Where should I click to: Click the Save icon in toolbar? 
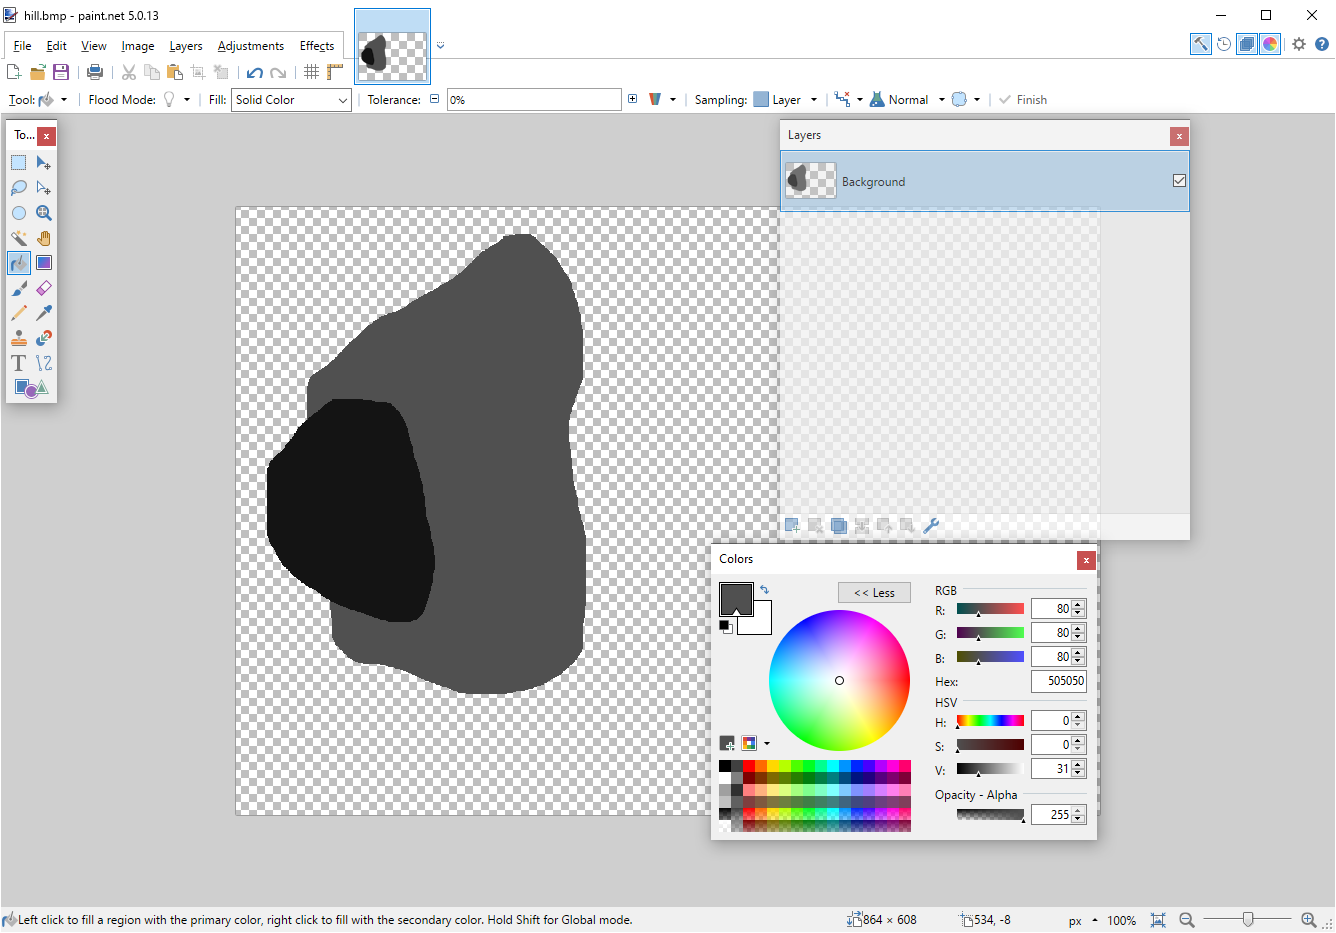point(61,72)
